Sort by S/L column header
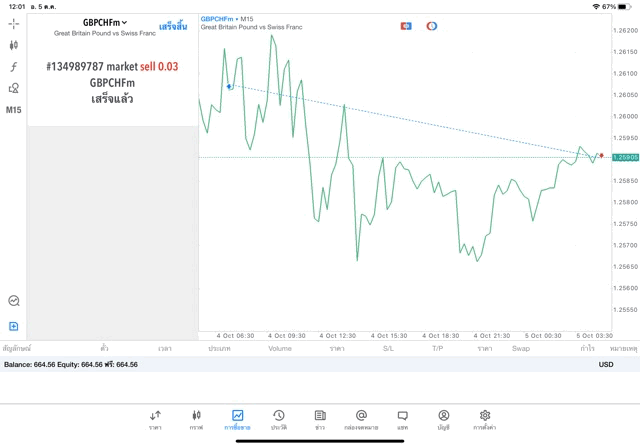 click(388, 348)
